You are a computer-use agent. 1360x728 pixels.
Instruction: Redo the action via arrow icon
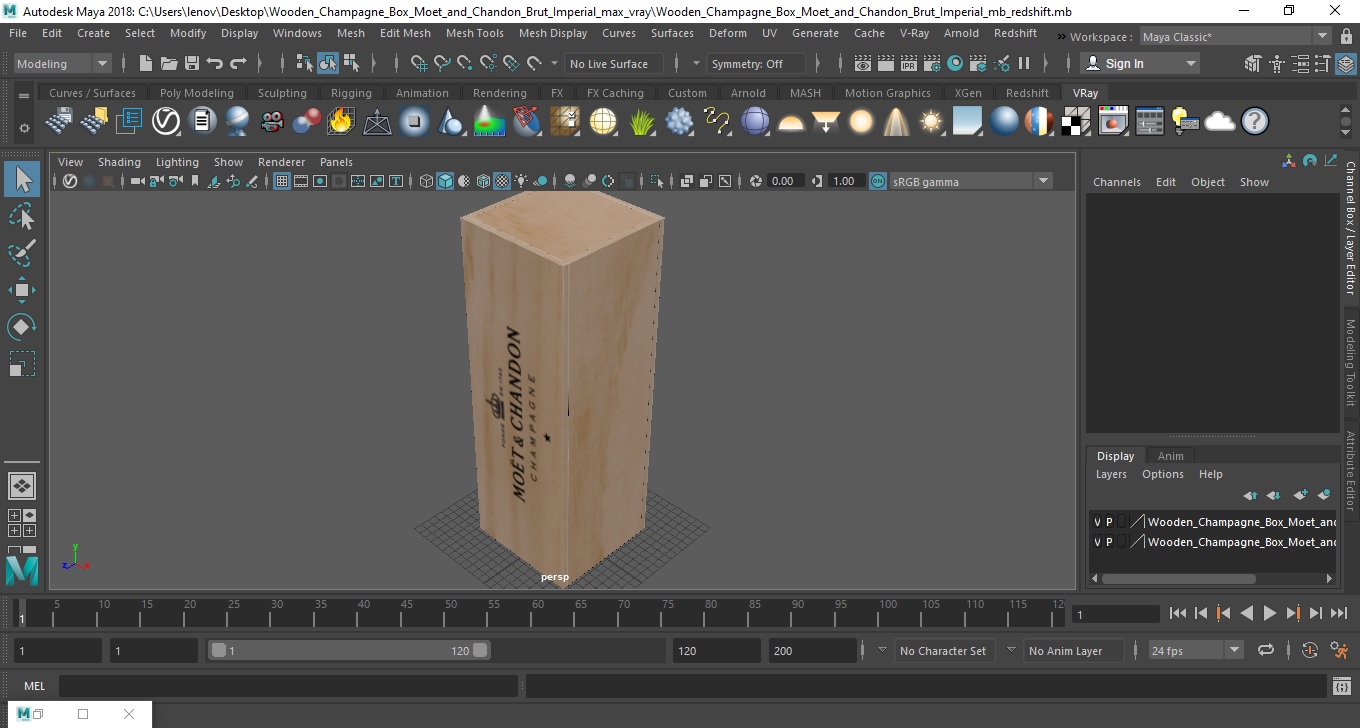tap(238, 63)
